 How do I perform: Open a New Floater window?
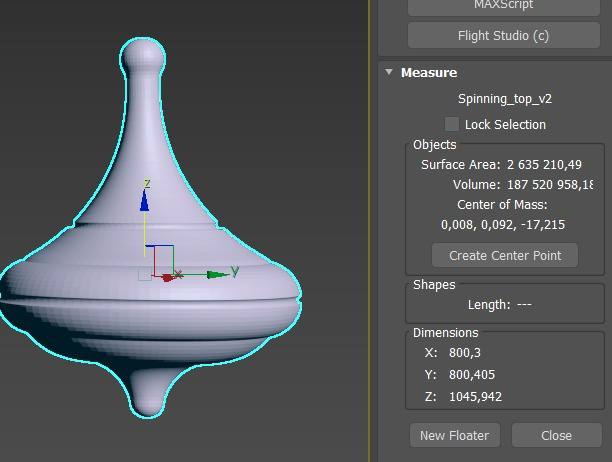(x=454, y=435)
